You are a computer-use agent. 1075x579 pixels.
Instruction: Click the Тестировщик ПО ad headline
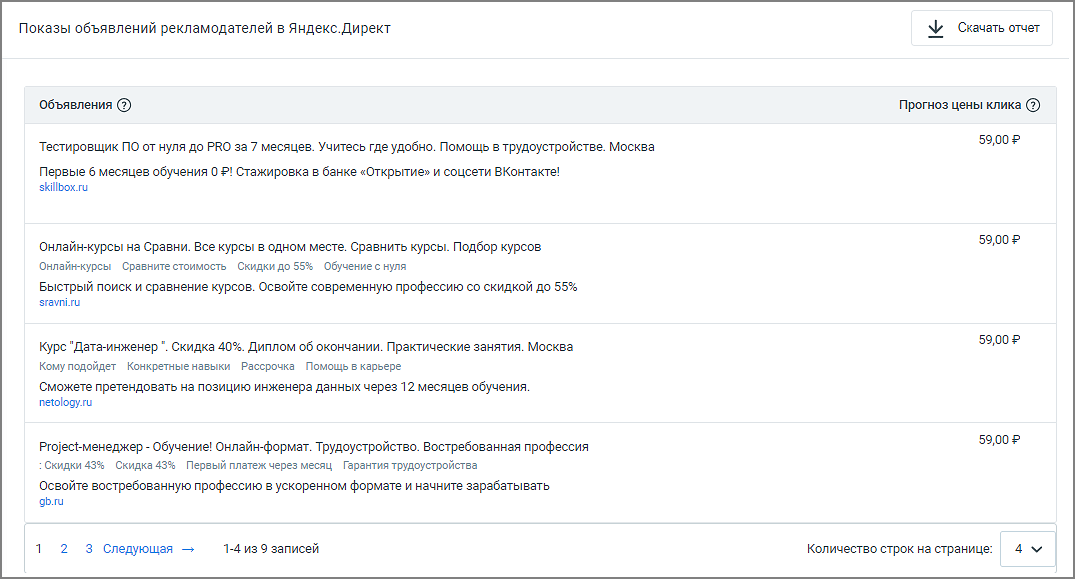point(347,147)
